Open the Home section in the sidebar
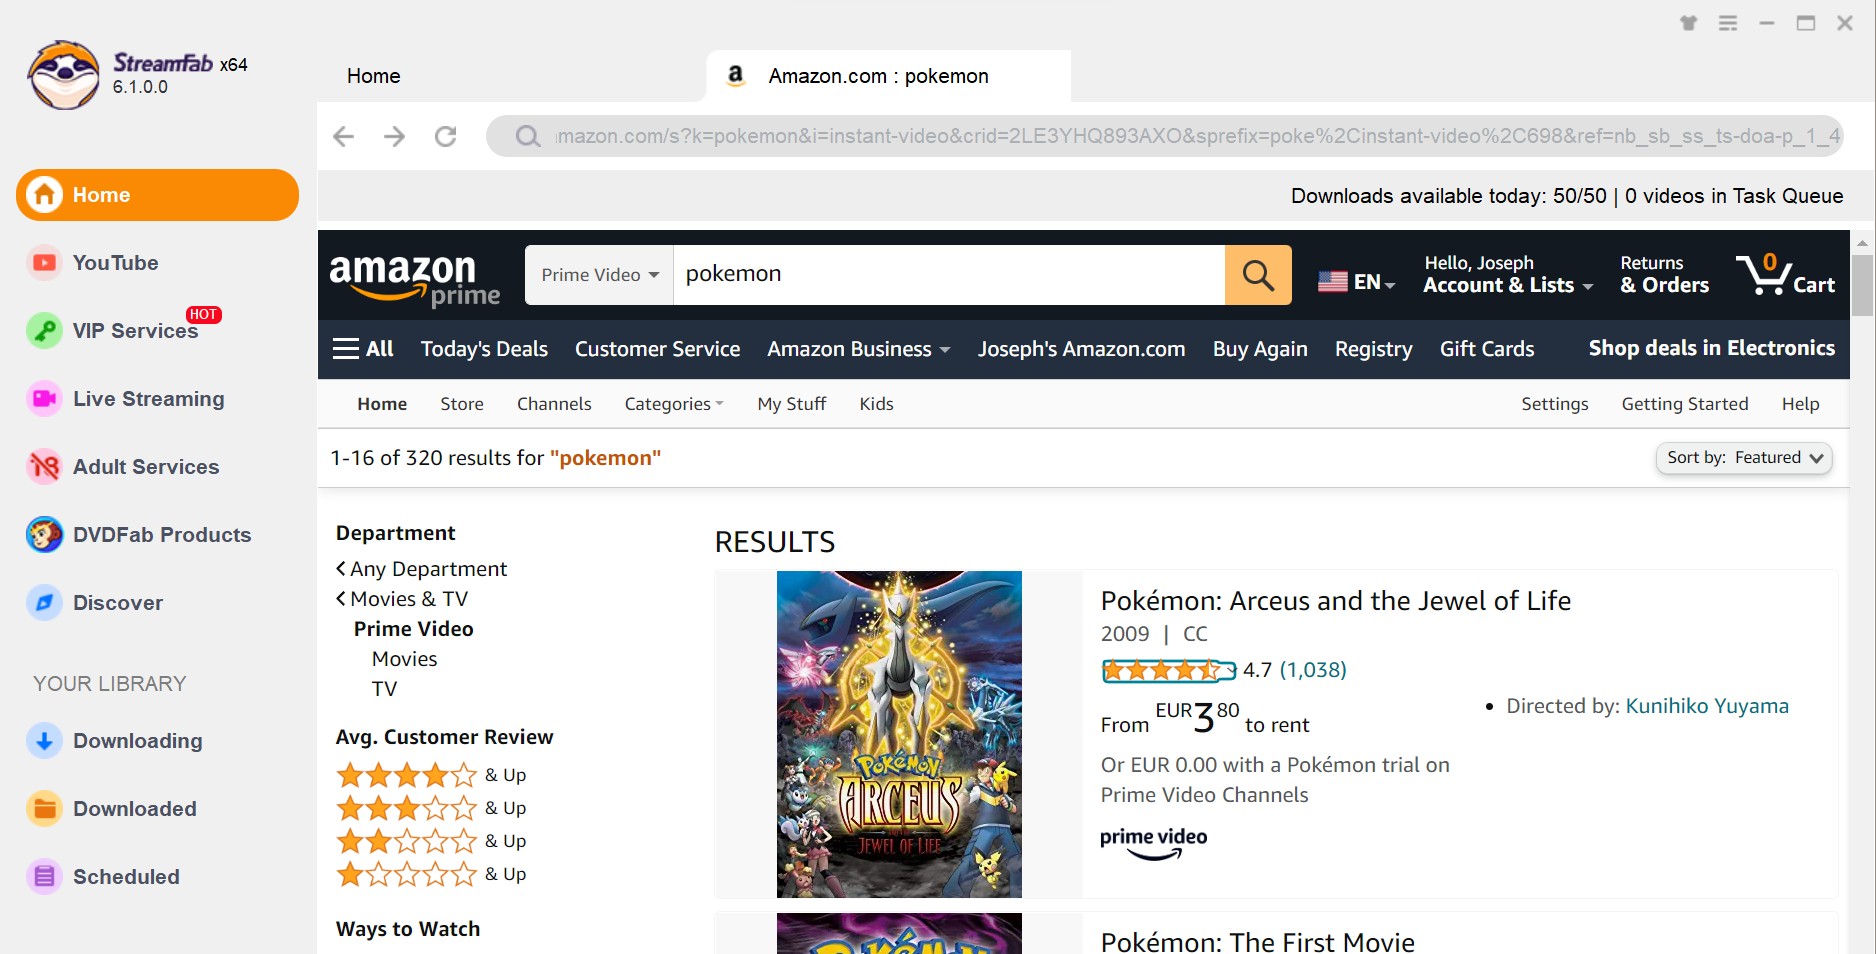The image size is (1876, 954). 157,195
